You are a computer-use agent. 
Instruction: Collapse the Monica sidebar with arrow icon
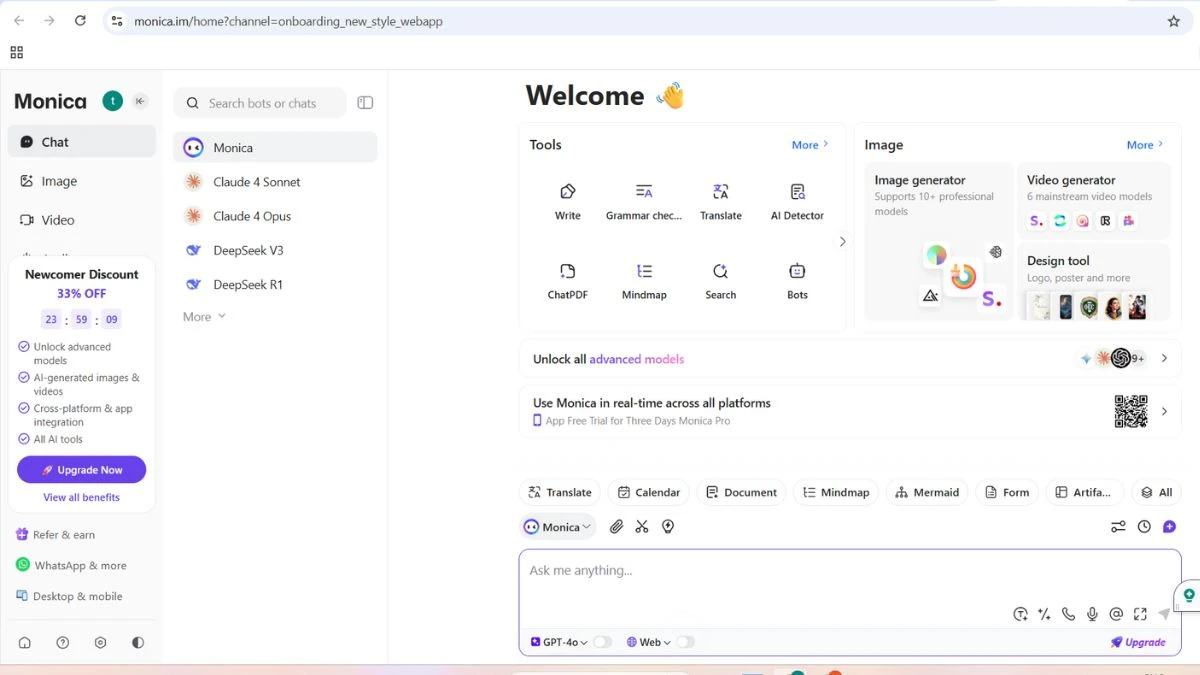point(140,101)
